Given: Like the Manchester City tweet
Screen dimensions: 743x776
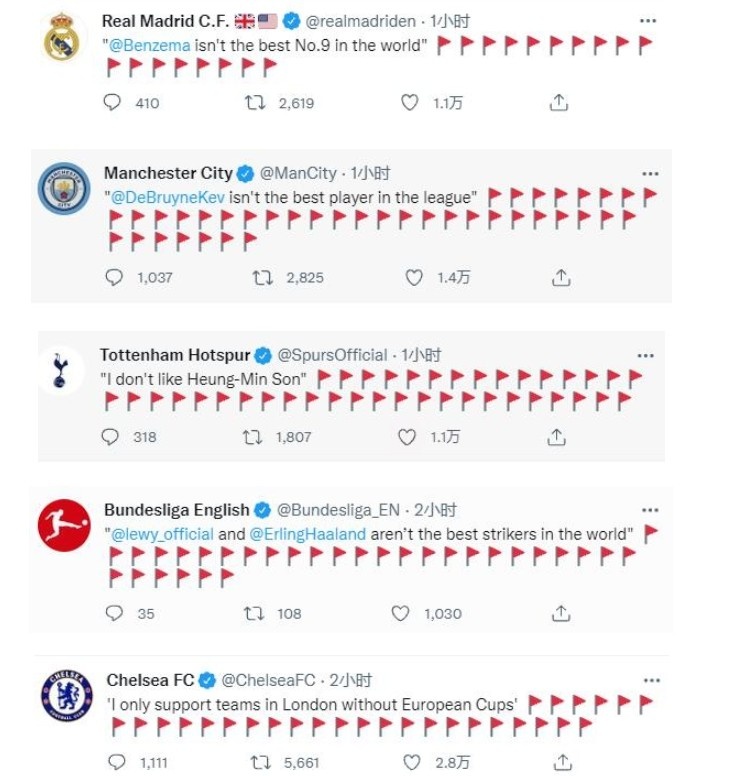Looking at the screenshot, I should (x=414, y=278).
